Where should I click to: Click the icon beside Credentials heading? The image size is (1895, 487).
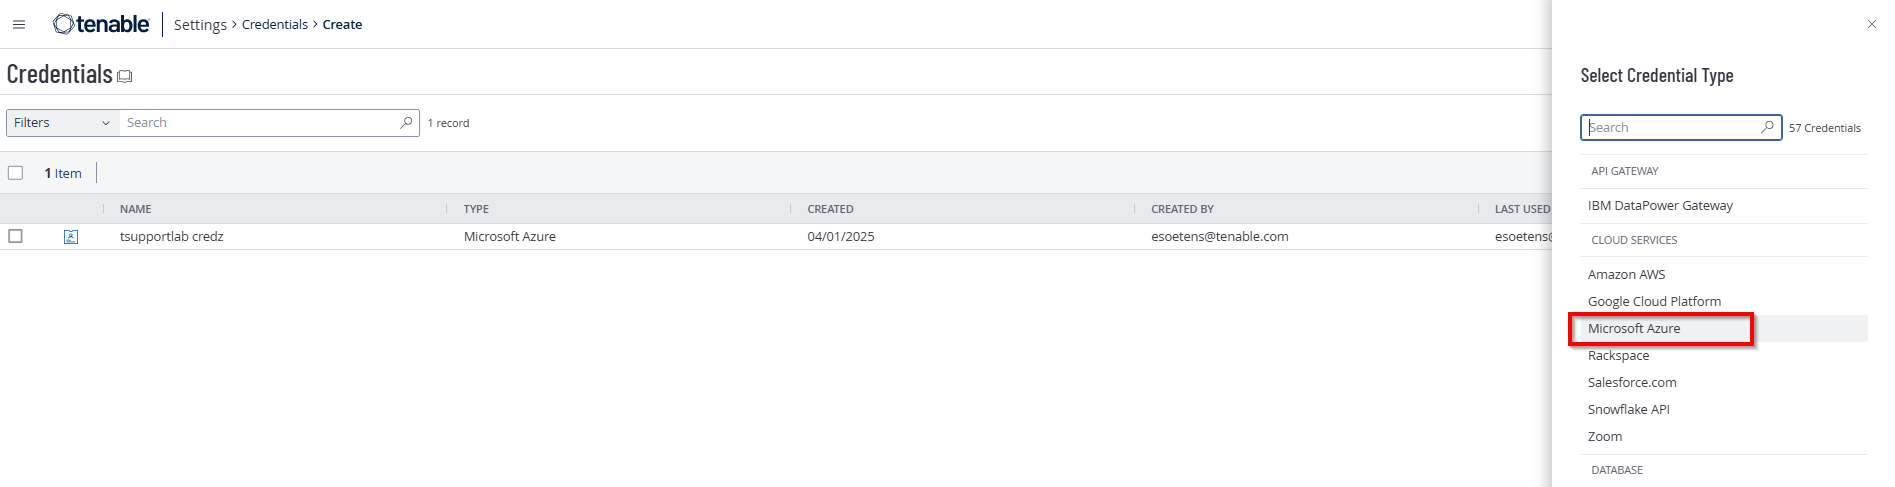[125, 76]
